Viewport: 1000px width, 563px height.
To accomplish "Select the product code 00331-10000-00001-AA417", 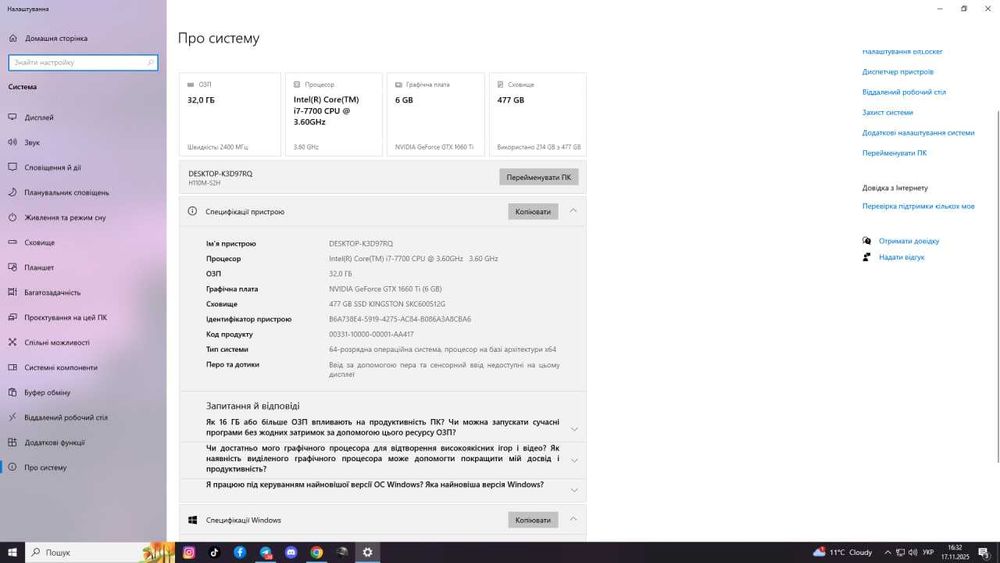I will pos(371,334).
